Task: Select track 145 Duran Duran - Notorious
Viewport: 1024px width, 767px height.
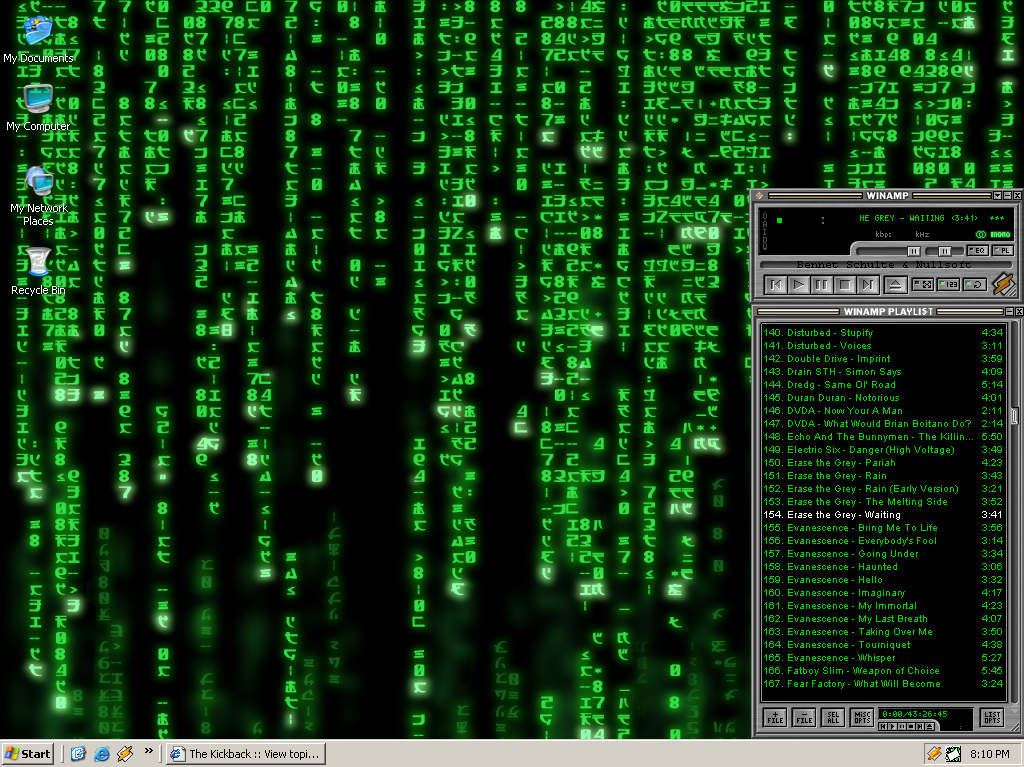Action: pos(883,398)
